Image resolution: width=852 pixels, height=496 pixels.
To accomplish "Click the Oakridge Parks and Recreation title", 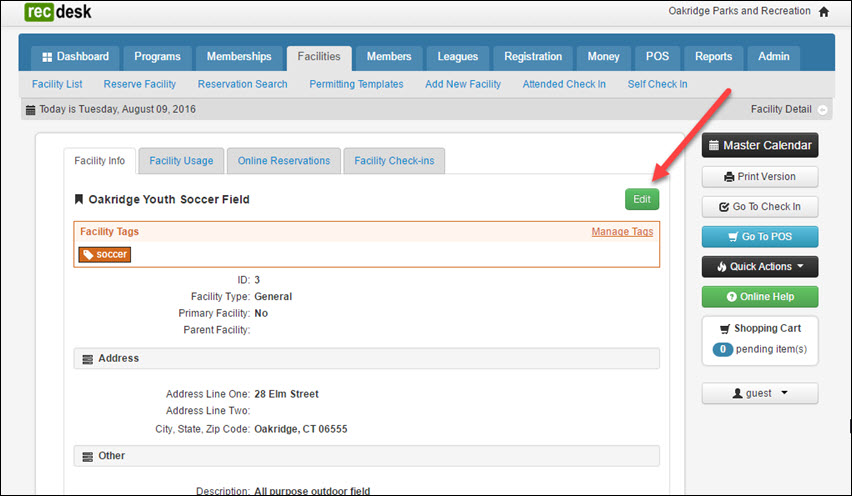I will point(739,11).
